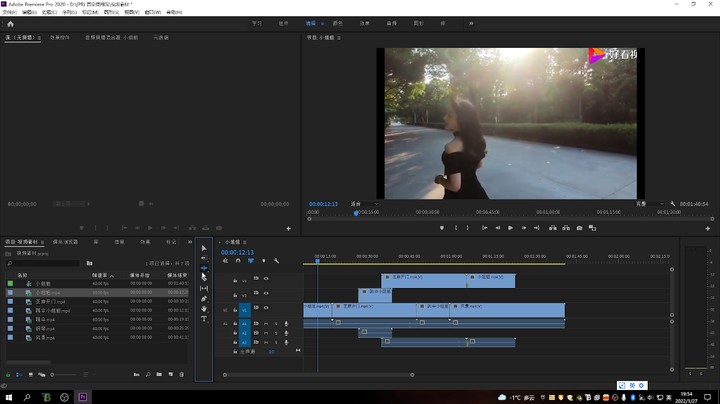Toggle Linked Selection in the timeline header
720x404 pixels.
coord(251,261)
